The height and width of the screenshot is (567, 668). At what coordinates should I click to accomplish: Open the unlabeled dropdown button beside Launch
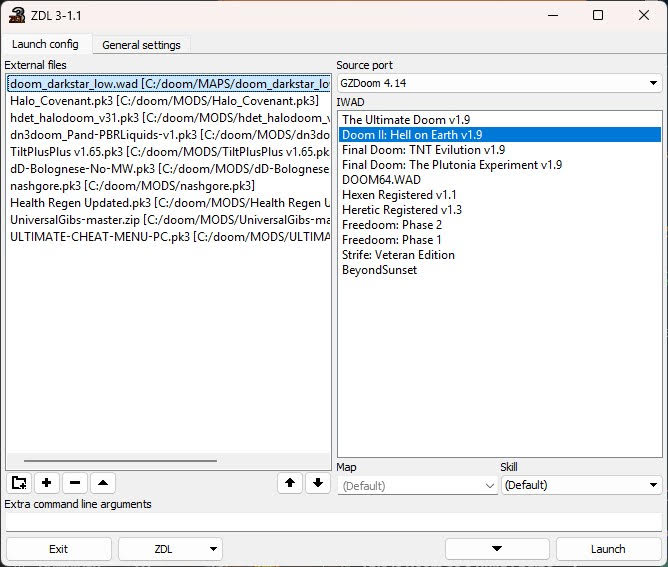(497, 549)
